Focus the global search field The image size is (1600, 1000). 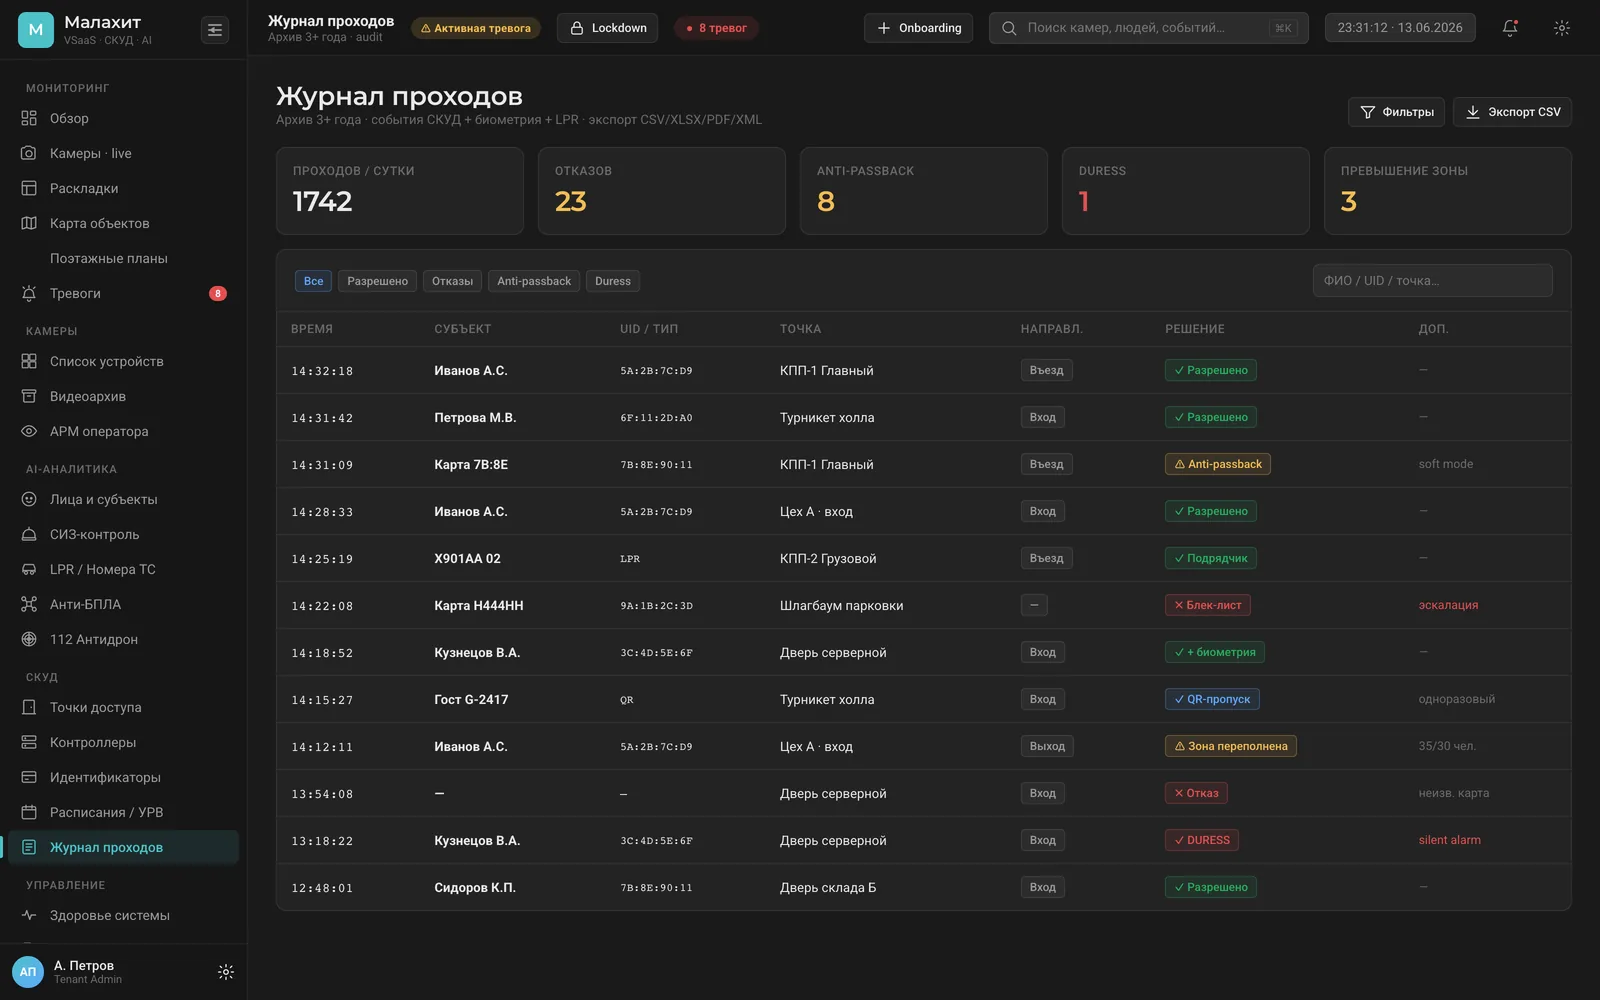[1148, 28]
